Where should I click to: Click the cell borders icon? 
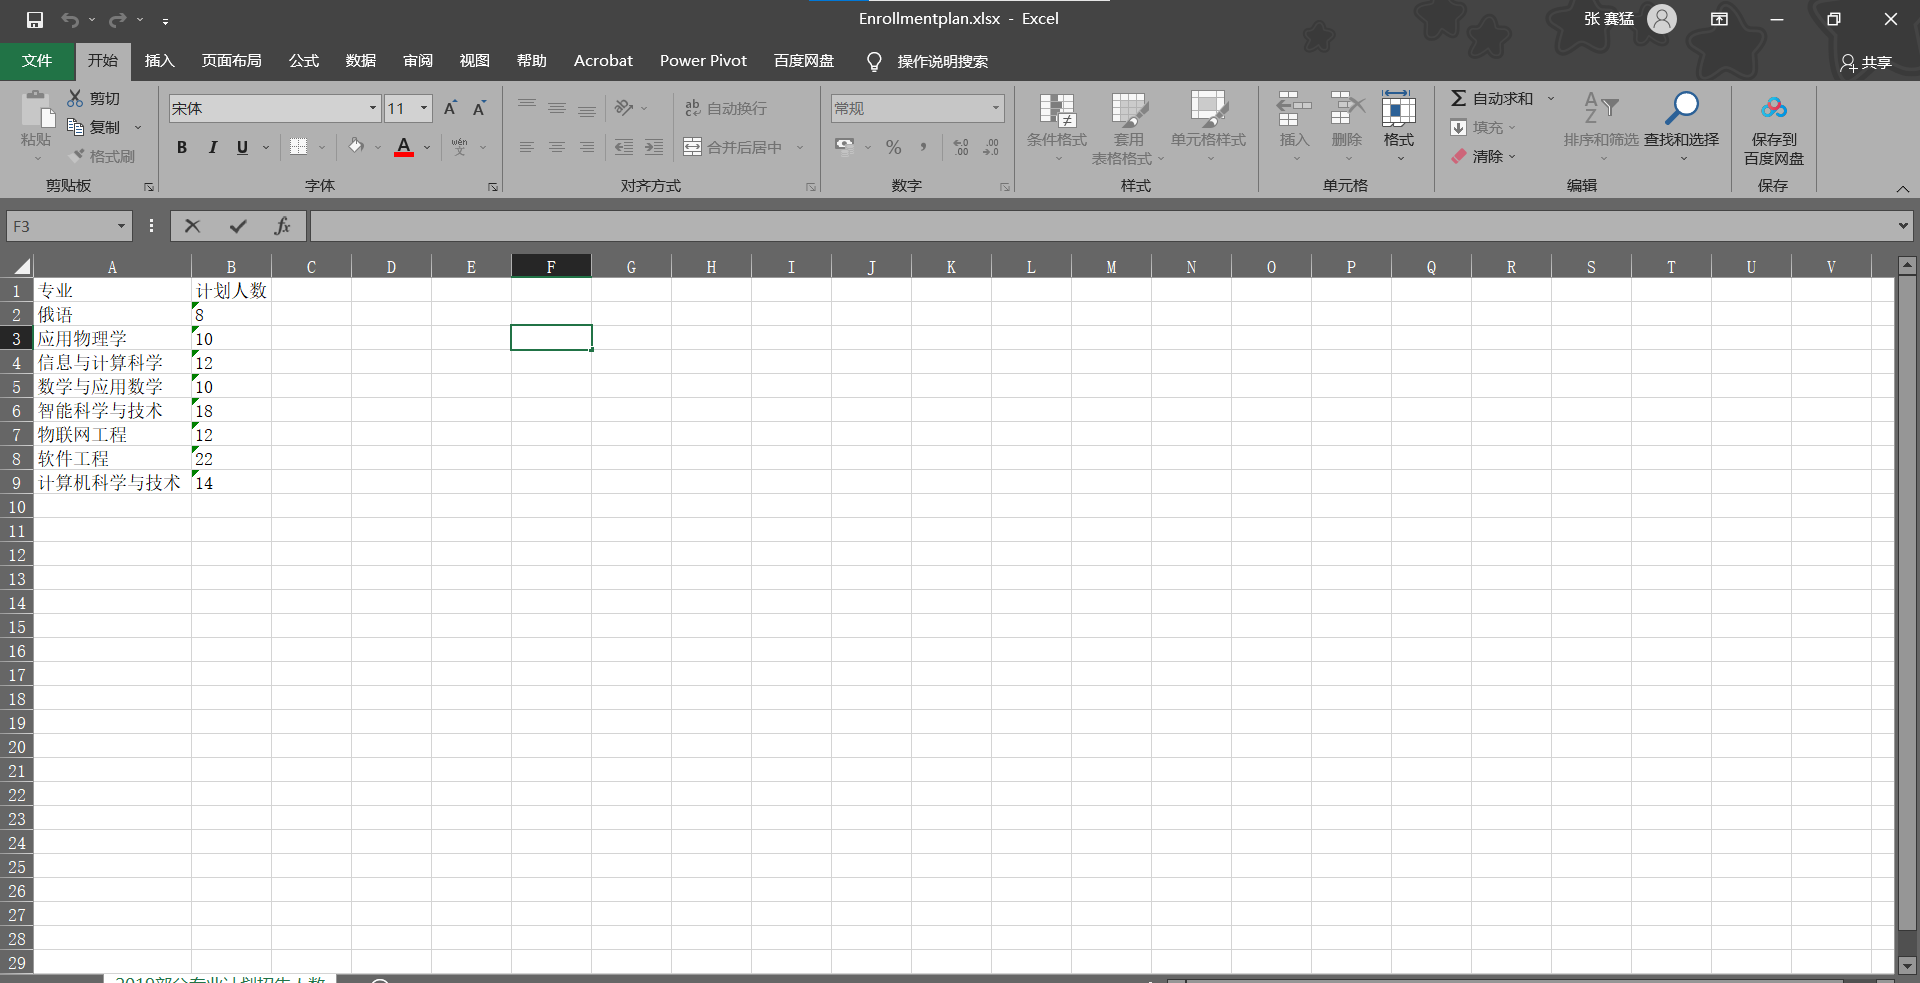(x=298, y=147)
